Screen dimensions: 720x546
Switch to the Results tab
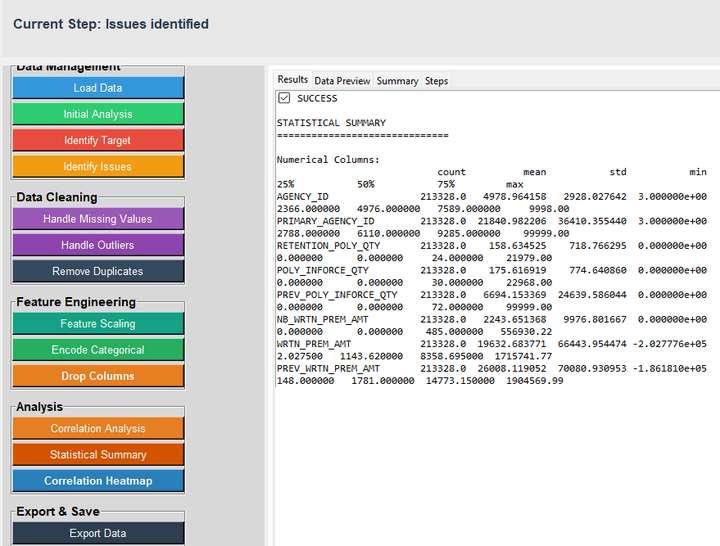[x=292, y=80]
